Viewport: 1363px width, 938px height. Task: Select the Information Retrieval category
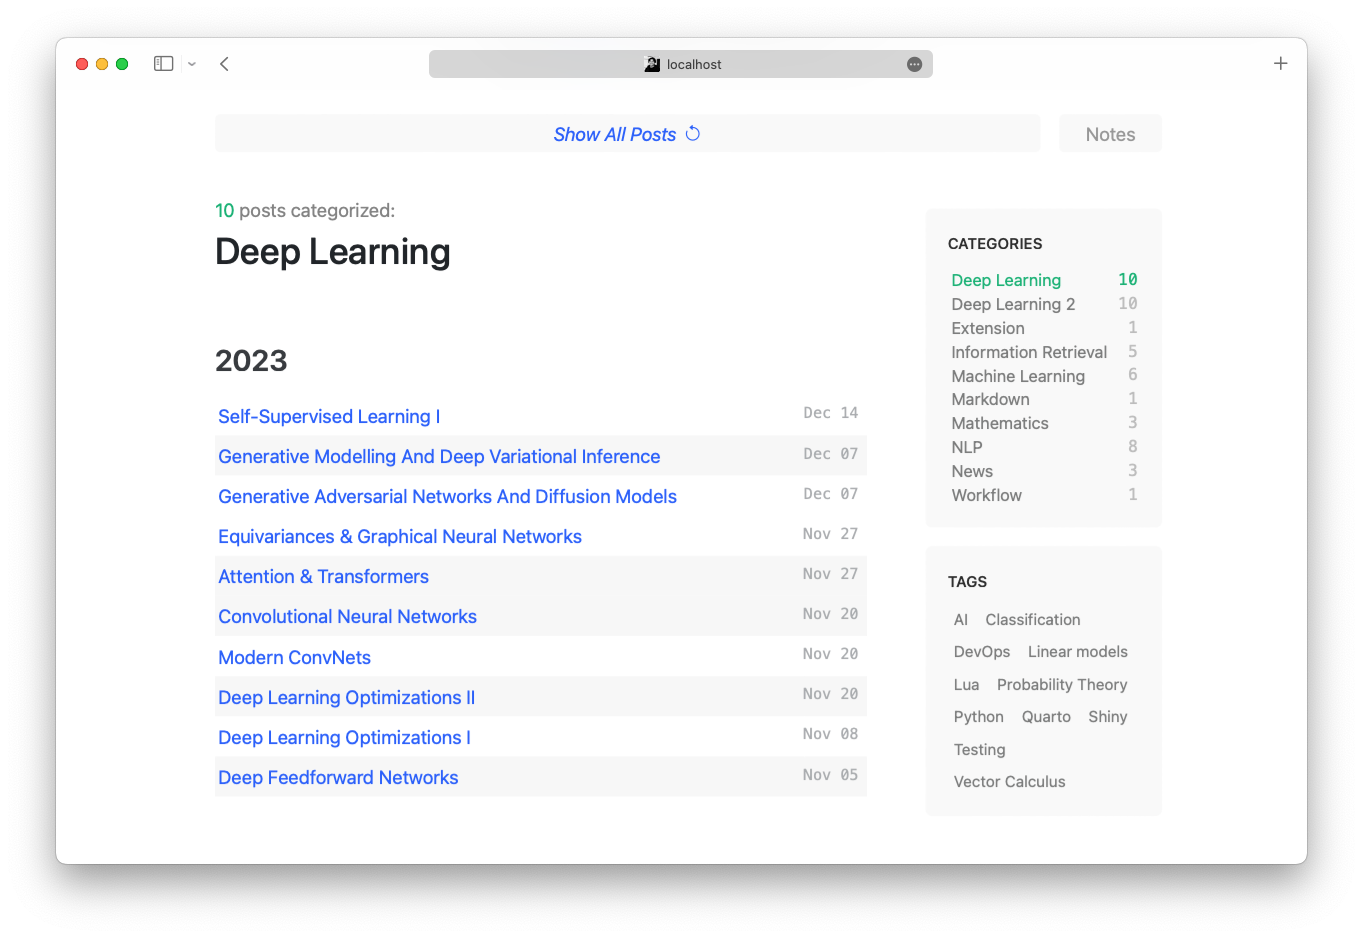1029,352
